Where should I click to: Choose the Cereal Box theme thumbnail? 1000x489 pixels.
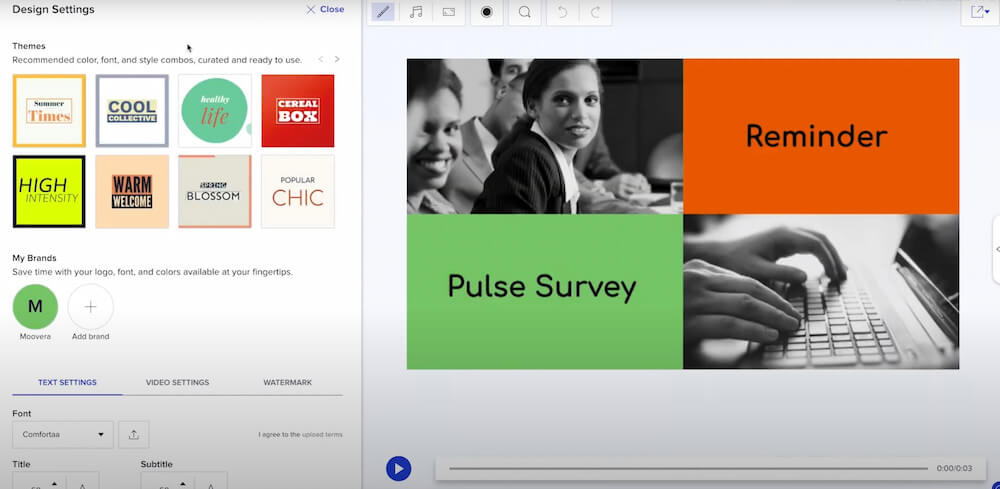click(297, 110)
